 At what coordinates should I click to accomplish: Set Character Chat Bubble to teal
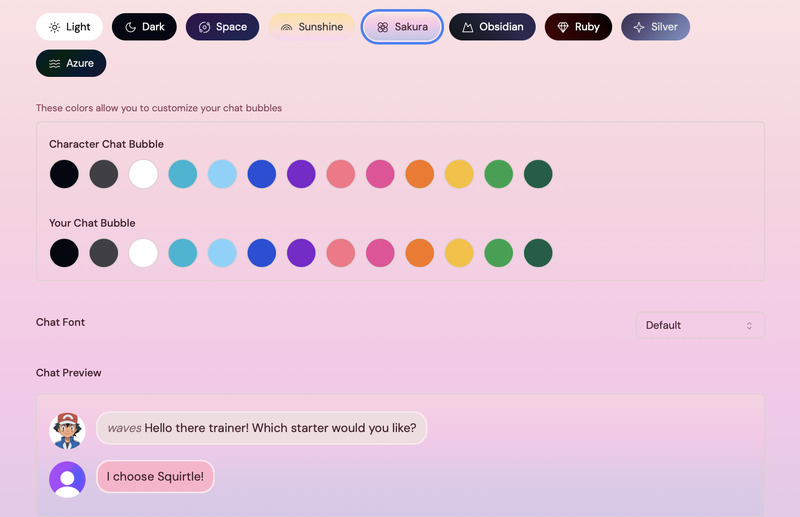[x=183, y=174]
